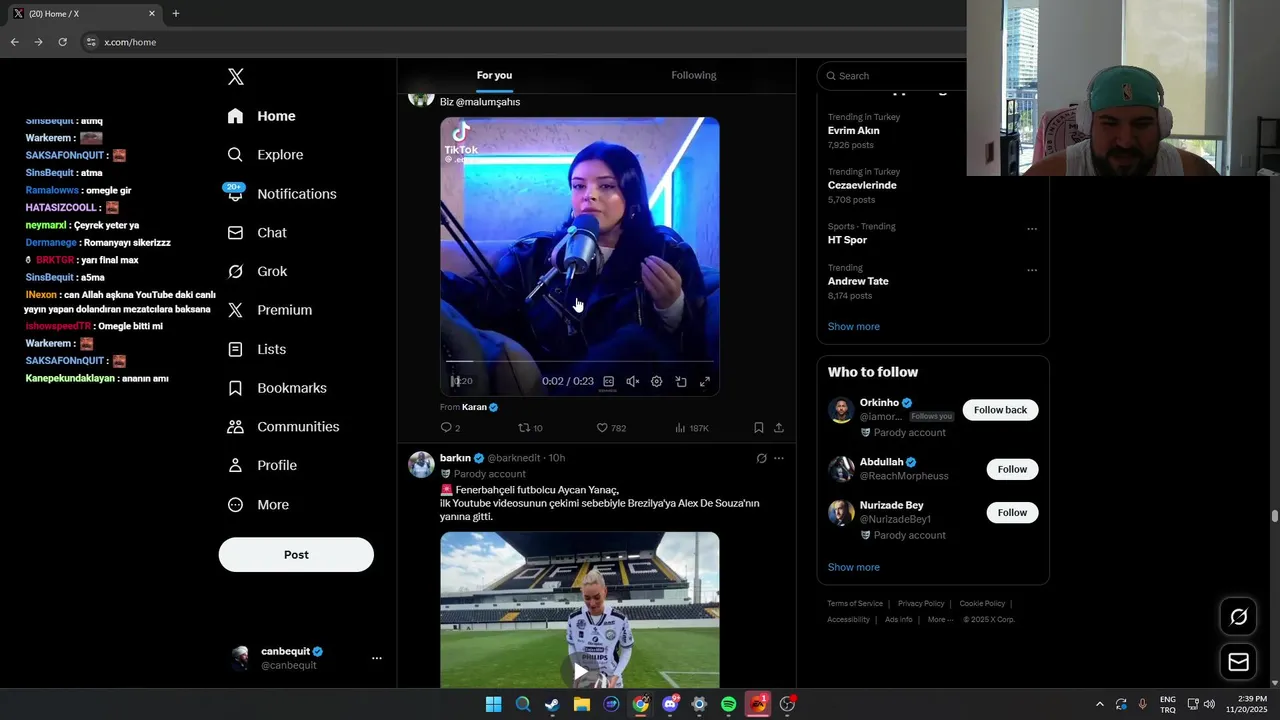
Task: Open options for Andrew Tate trend
Action: [x=1032, y=270]
